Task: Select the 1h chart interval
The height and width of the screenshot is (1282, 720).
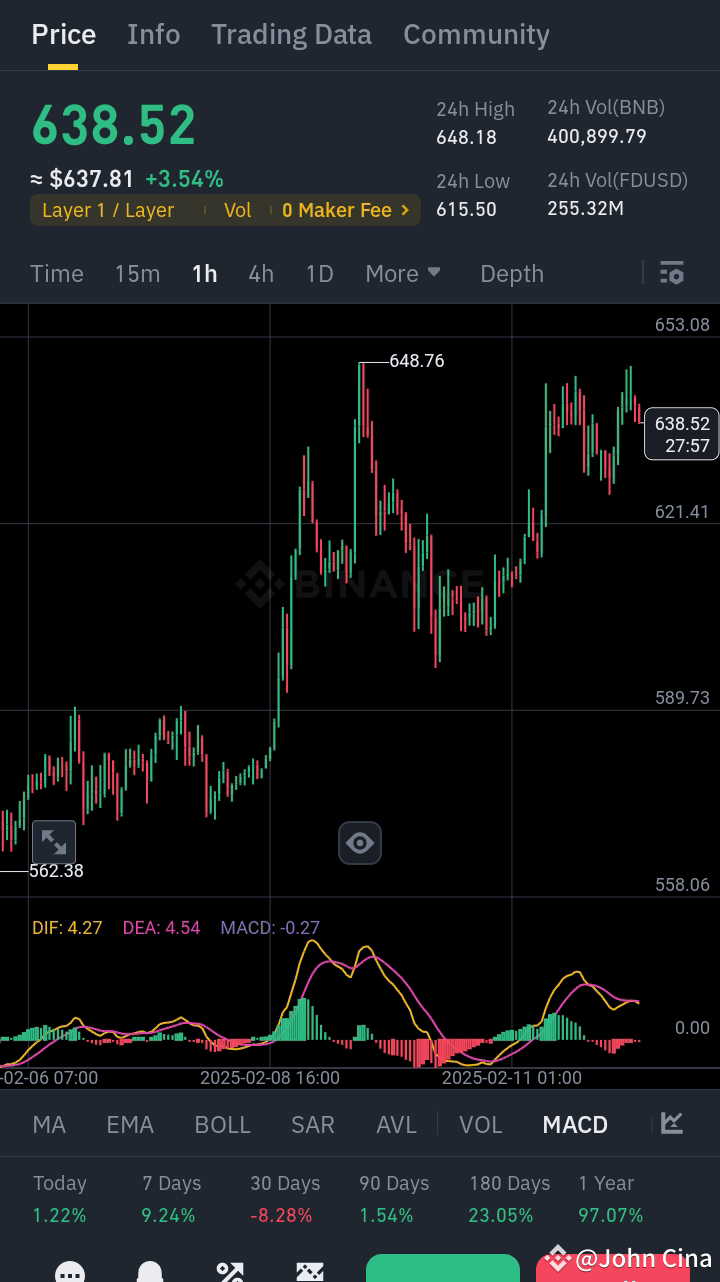Action: [205, 274]
